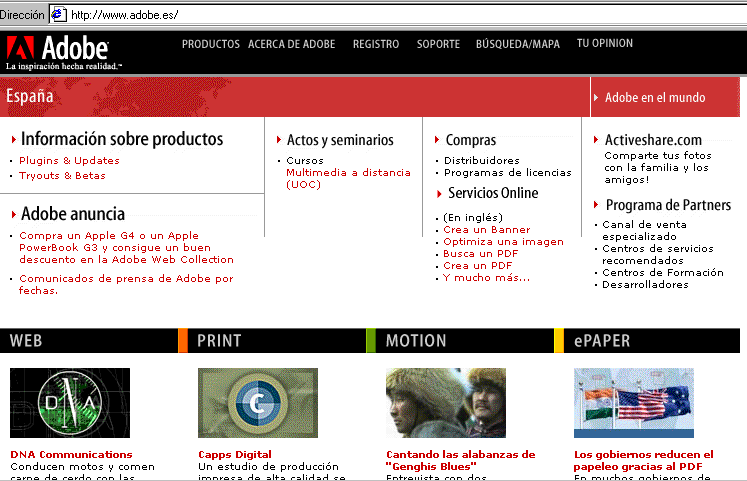Click the DNA radar logo thumbnail

(70, 403)
